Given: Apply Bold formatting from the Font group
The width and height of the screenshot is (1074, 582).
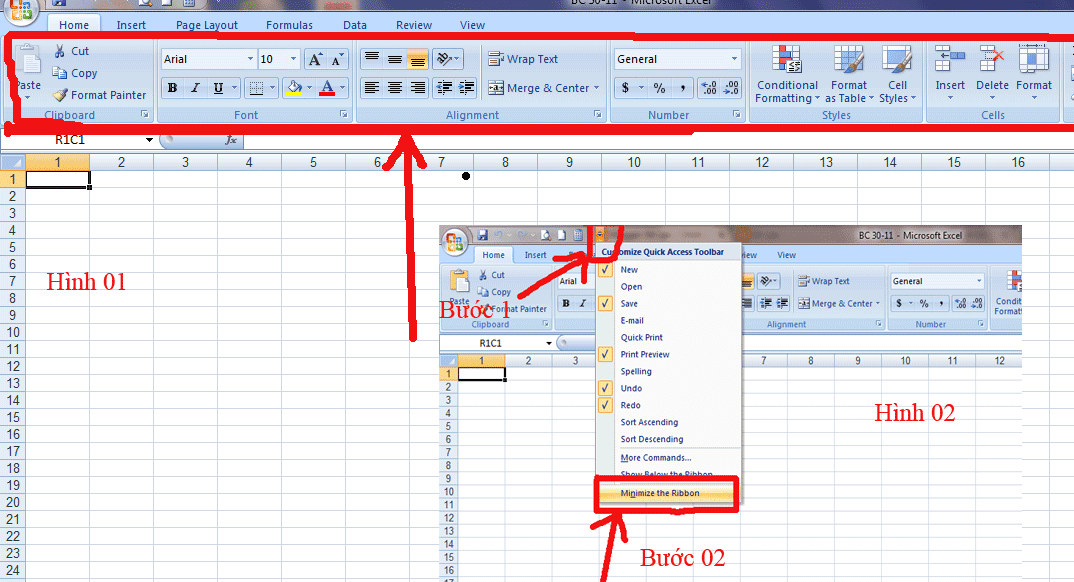Looking at the screenshot, I should point(174,88).
